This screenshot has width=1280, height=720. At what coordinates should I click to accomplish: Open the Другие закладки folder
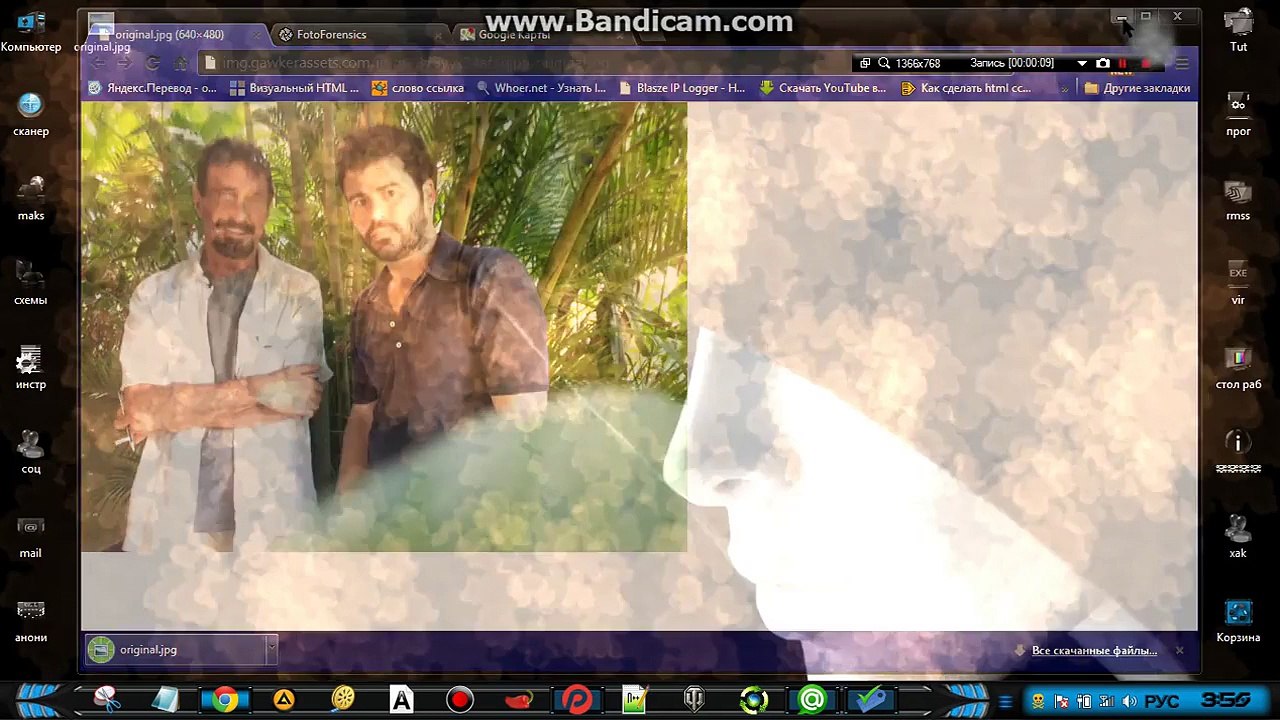1137,88
